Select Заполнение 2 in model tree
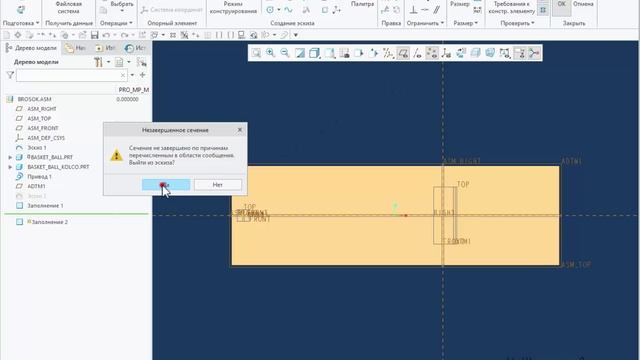This screenshot has width=640, height=360. [50, 222]
